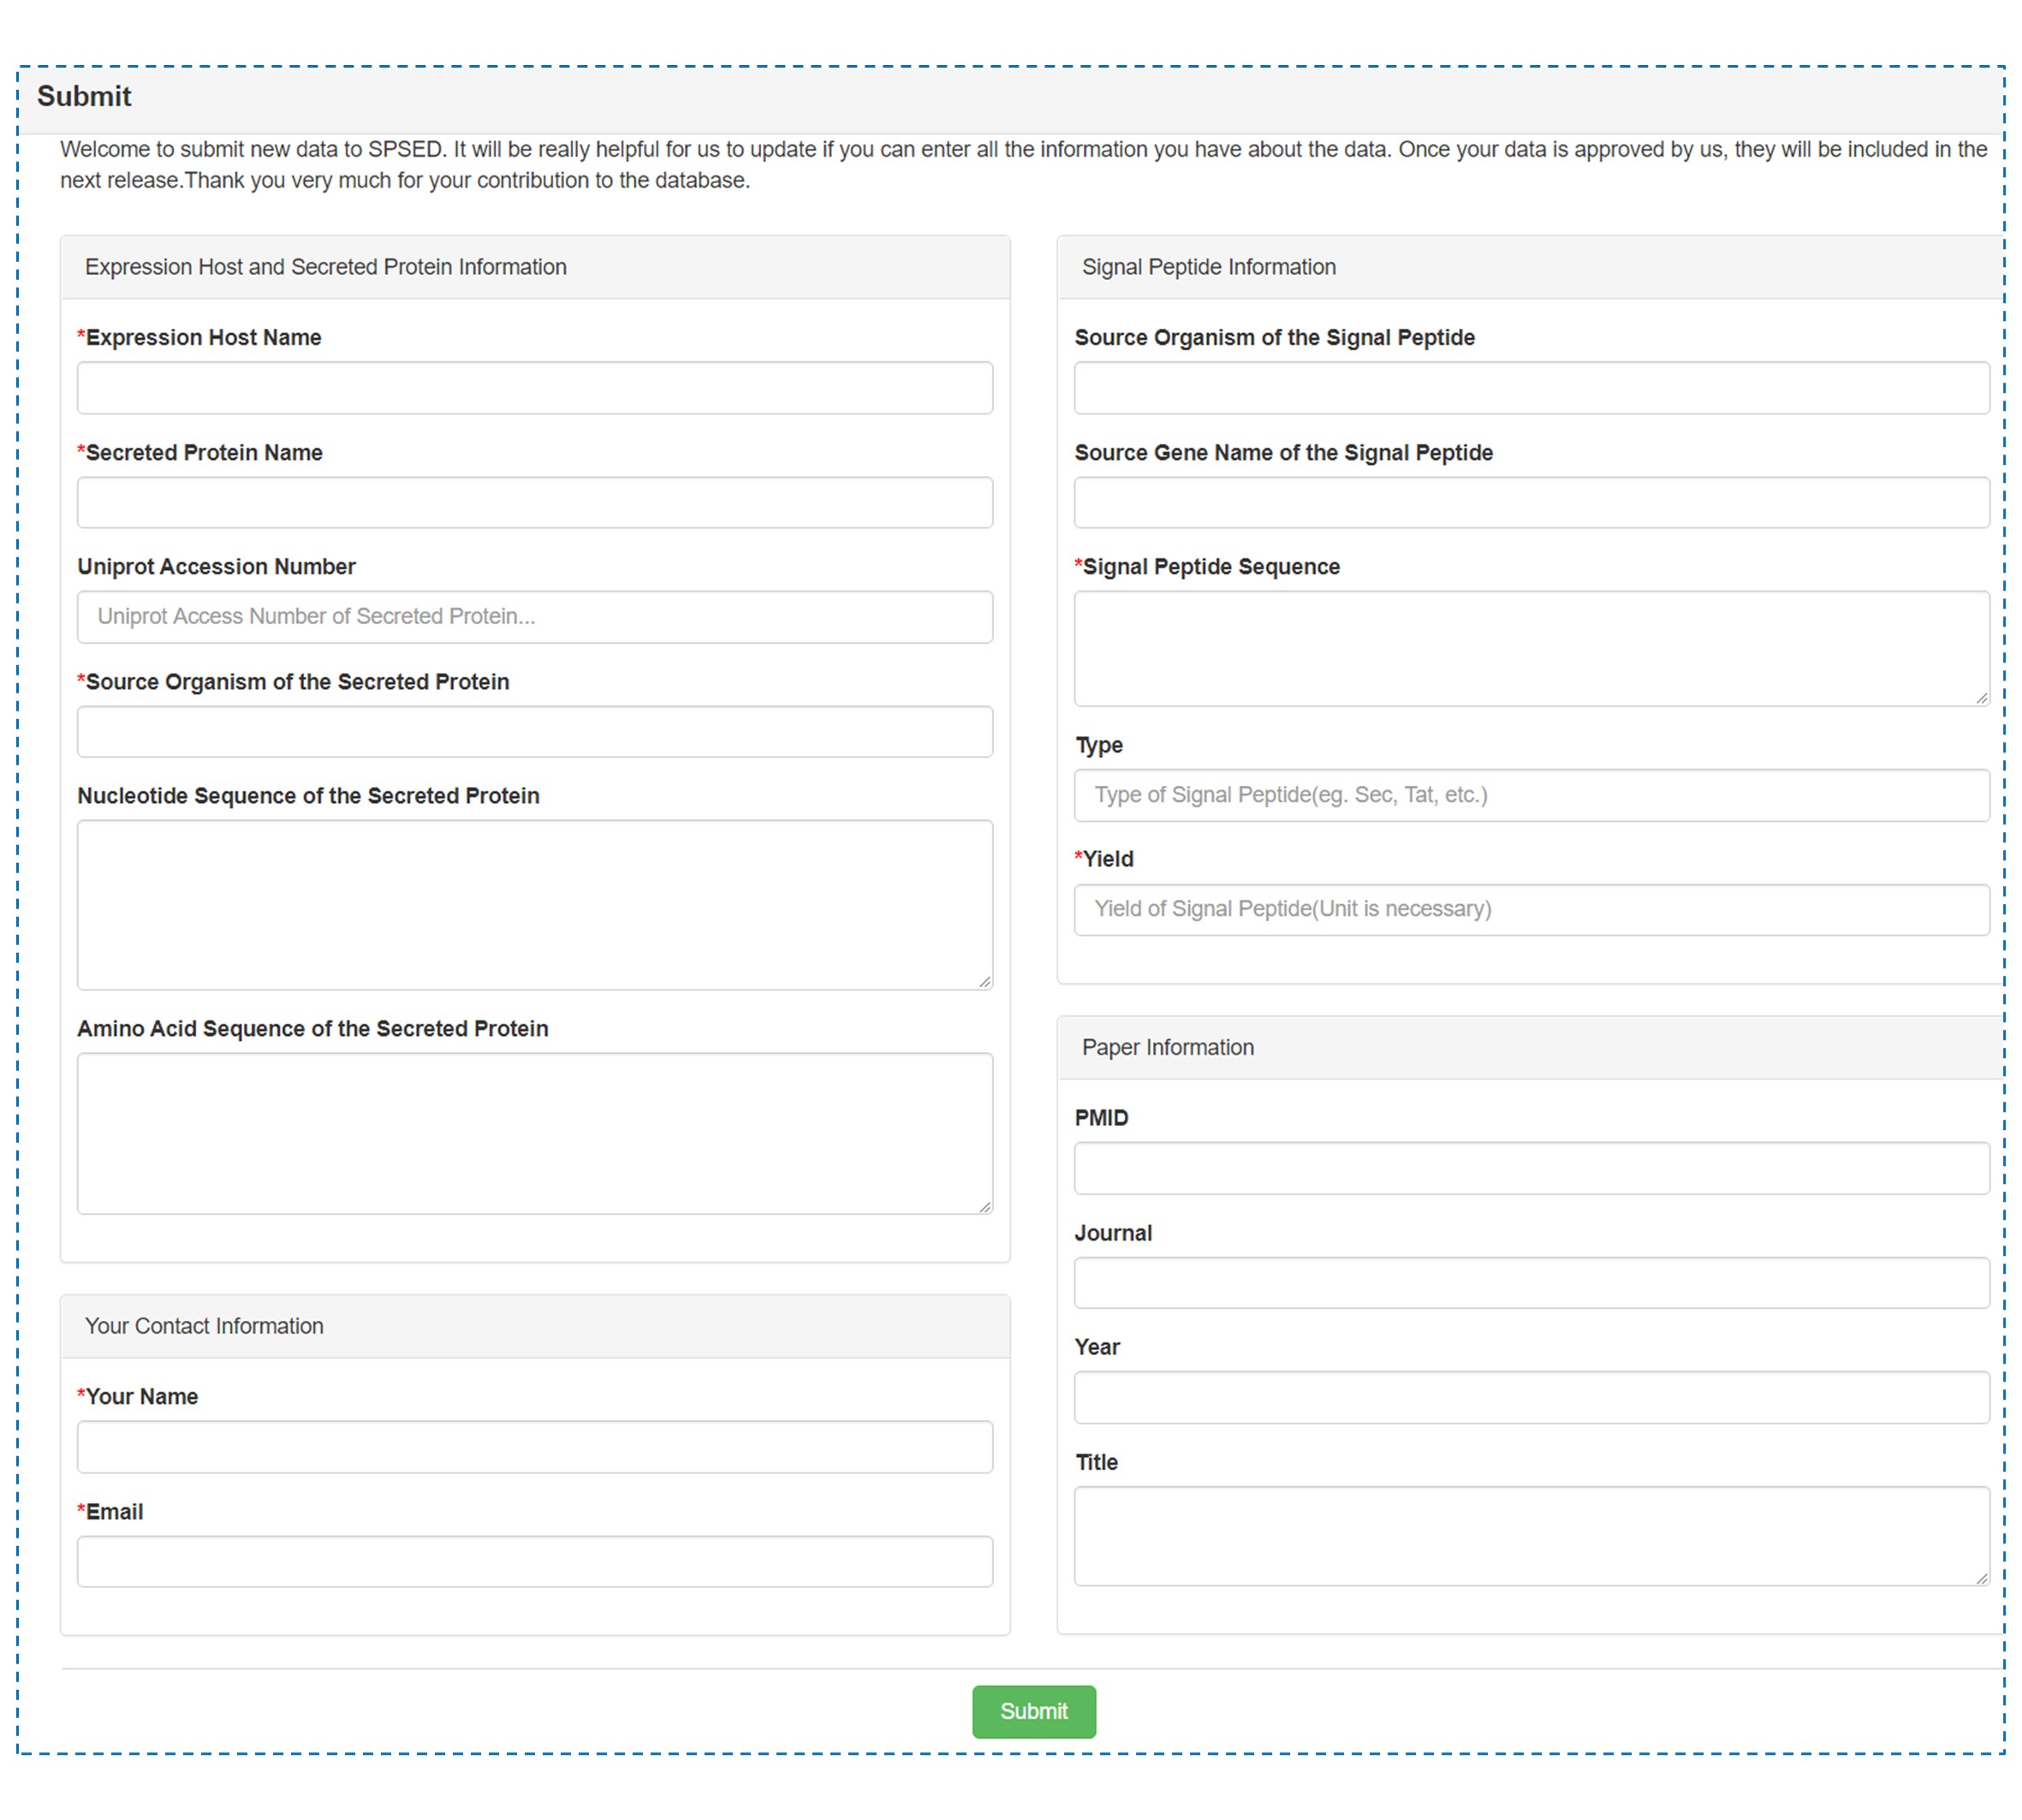Focus the Your Name input field

[535, 1447]
